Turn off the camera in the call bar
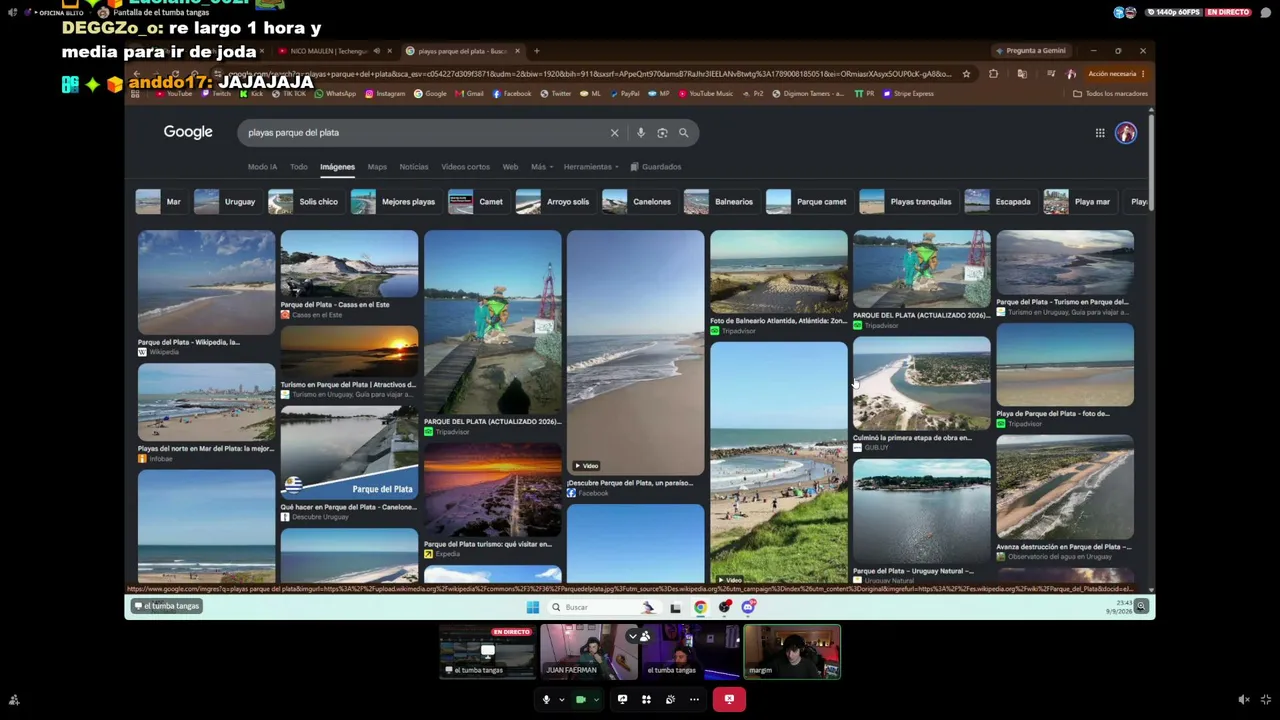 (580, 699)
